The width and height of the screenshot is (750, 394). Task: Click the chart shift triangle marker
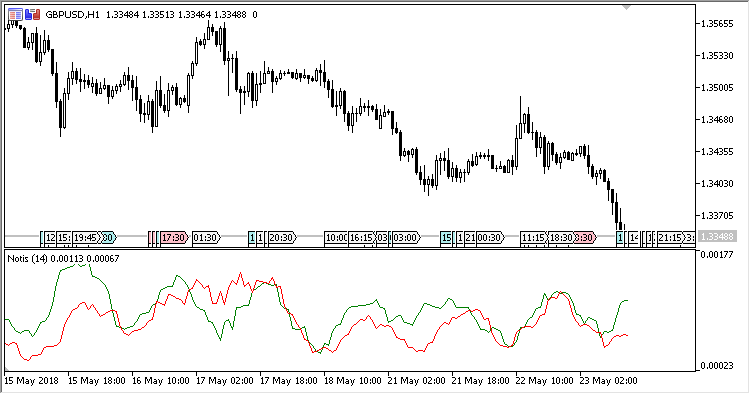coord(626,7)
